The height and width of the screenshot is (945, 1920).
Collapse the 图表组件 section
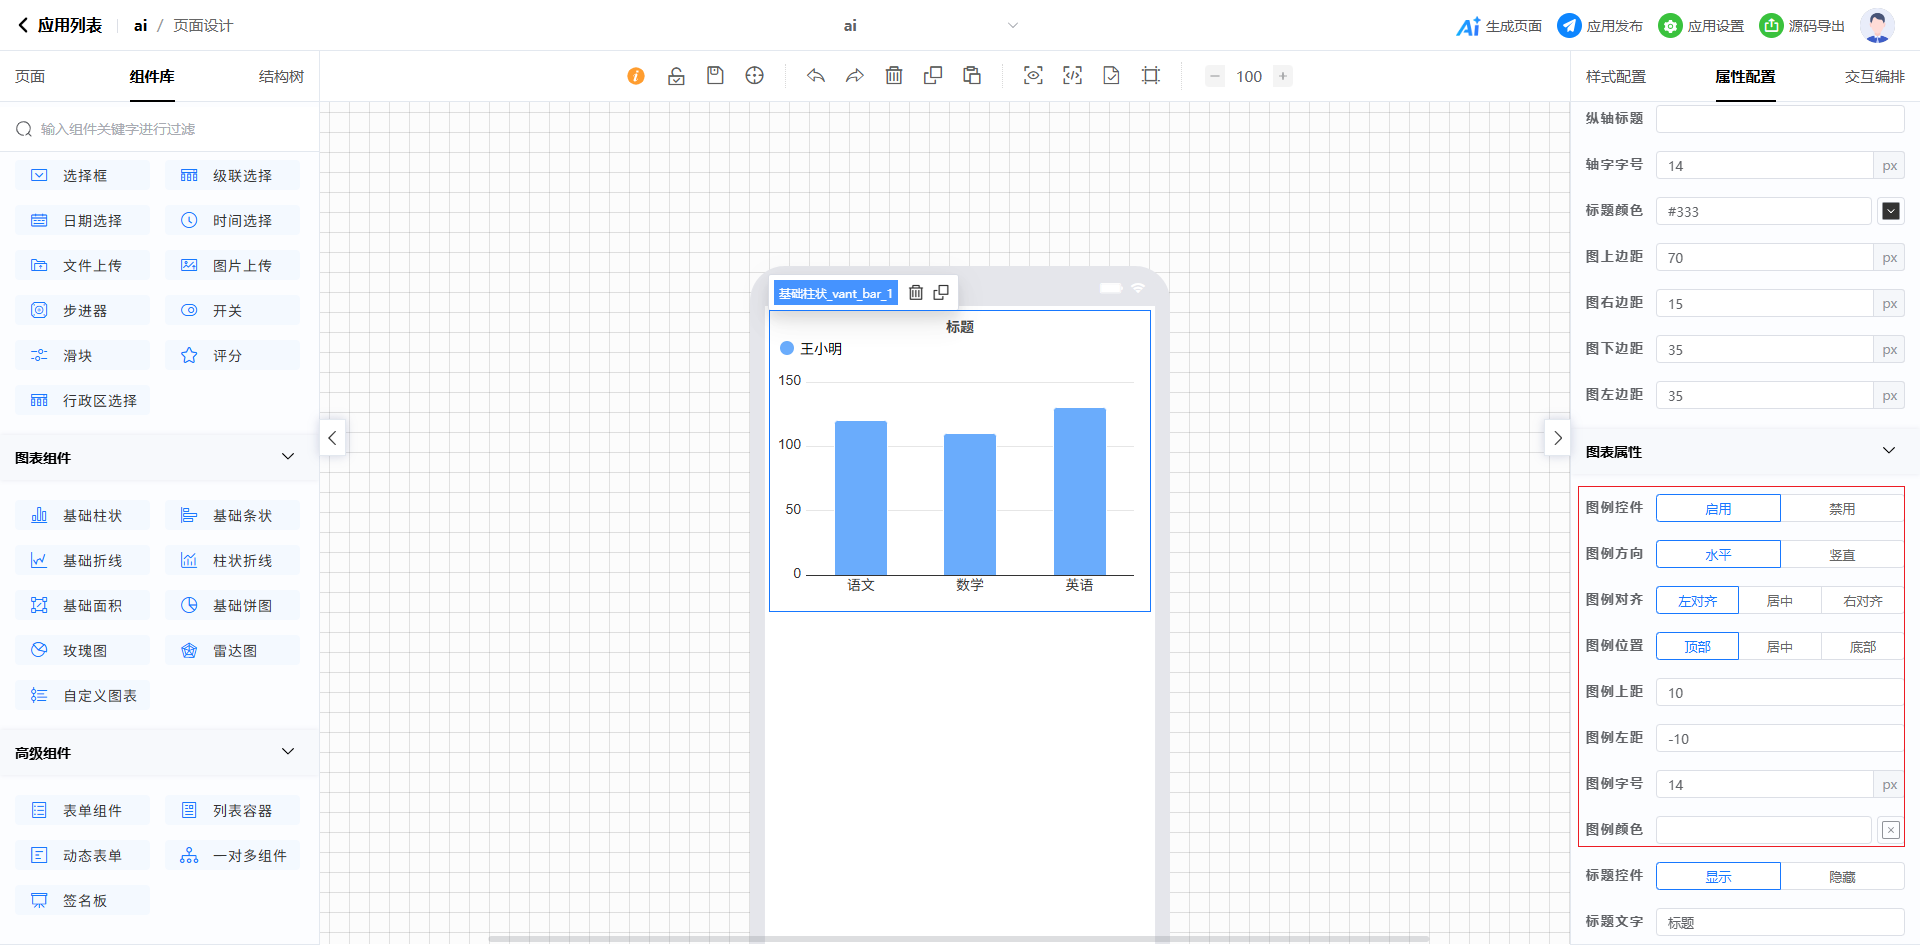pos(288,457)
